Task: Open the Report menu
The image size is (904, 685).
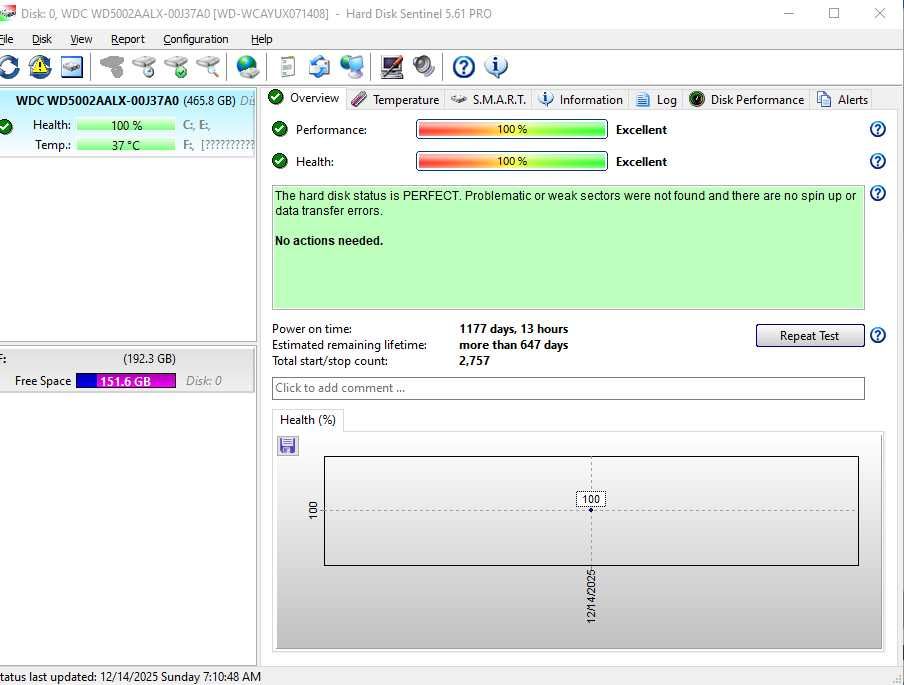Action: pyautogui.click(x=127, y=39)
